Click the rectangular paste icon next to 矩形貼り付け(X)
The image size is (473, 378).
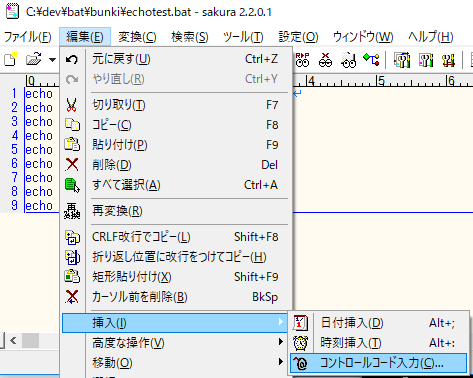tap(72, 277)
